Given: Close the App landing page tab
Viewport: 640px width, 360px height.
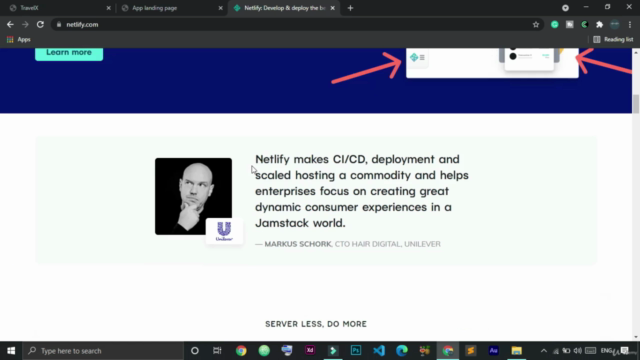Looking at the screenshot, I should tap(220, 8).
